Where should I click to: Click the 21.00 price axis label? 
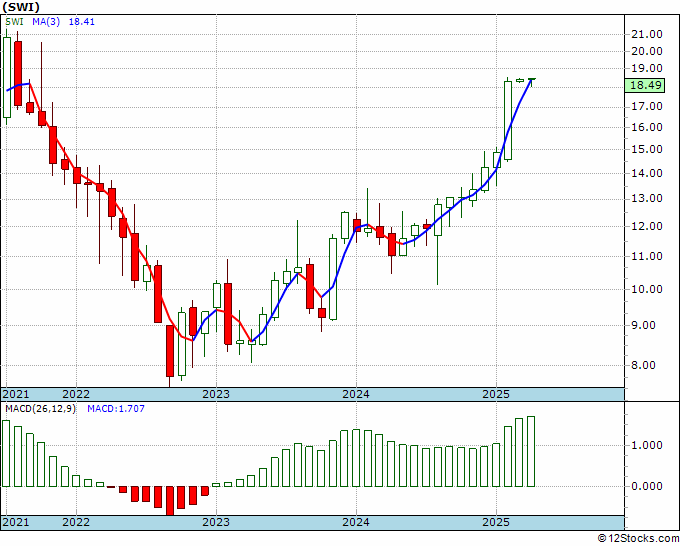(647, 34)
